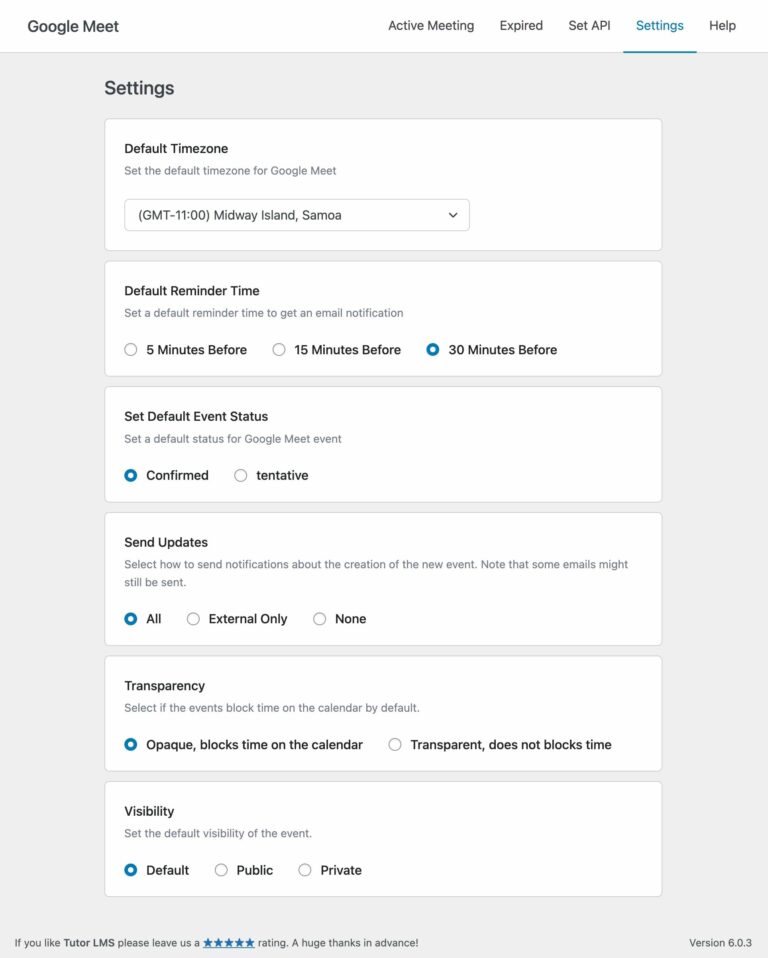Select 15 Minutes Before reminder
Viewport: 768px width, 958px height.
(x=279, y=349)
